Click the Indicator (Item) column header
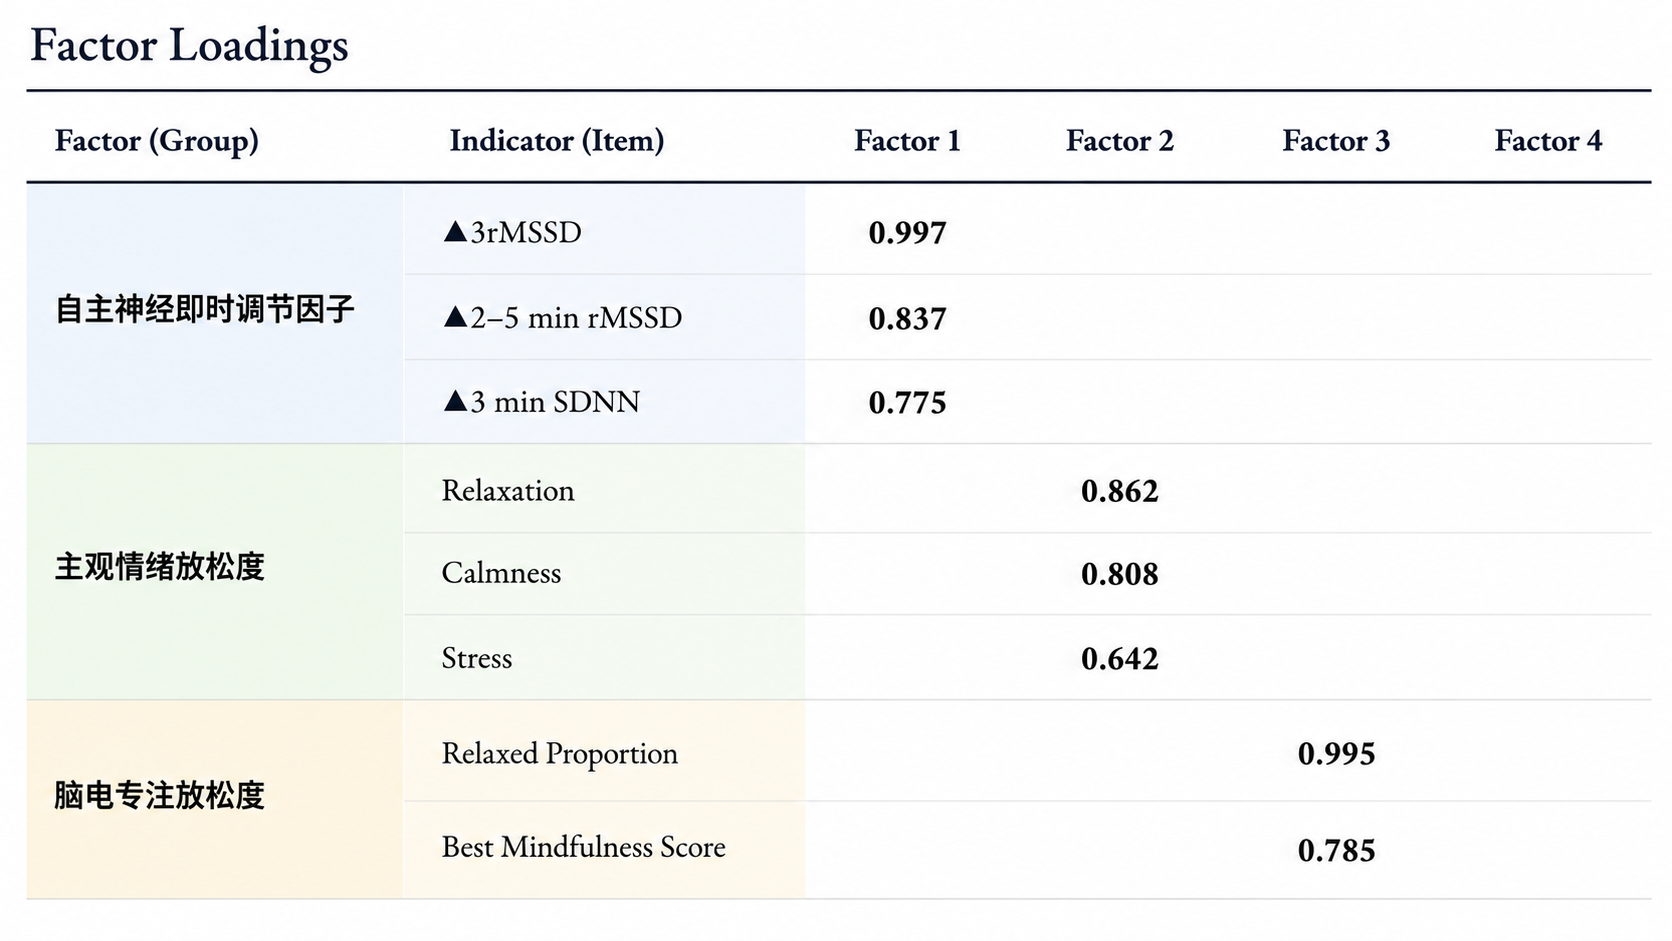The image size is (1672, 941). [x=557, y=141]
